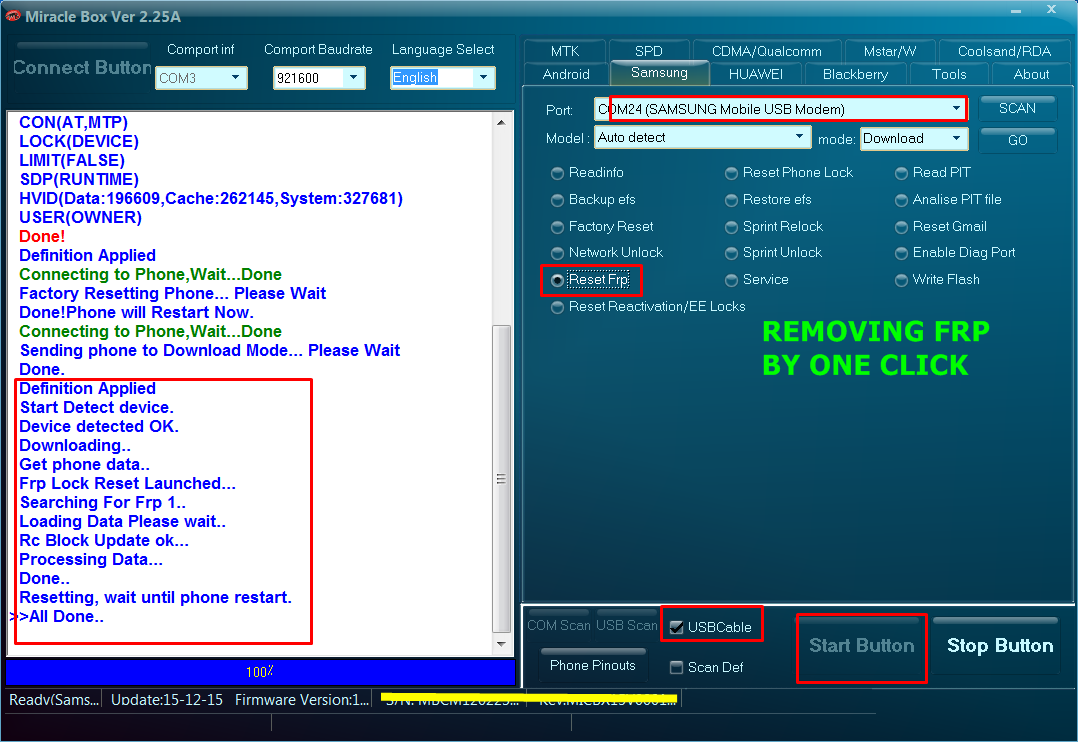Click the log scrollbar down arrow

[x=501, y=644]
